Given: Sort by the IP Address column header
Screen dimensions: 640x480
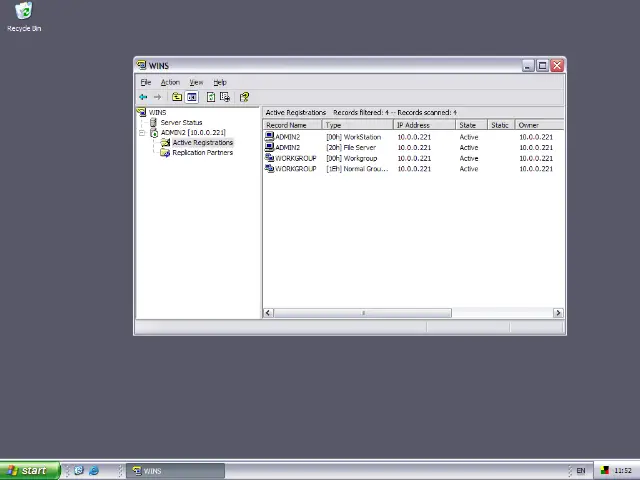Looking at the screenshot, I should [x=424, y=125].
